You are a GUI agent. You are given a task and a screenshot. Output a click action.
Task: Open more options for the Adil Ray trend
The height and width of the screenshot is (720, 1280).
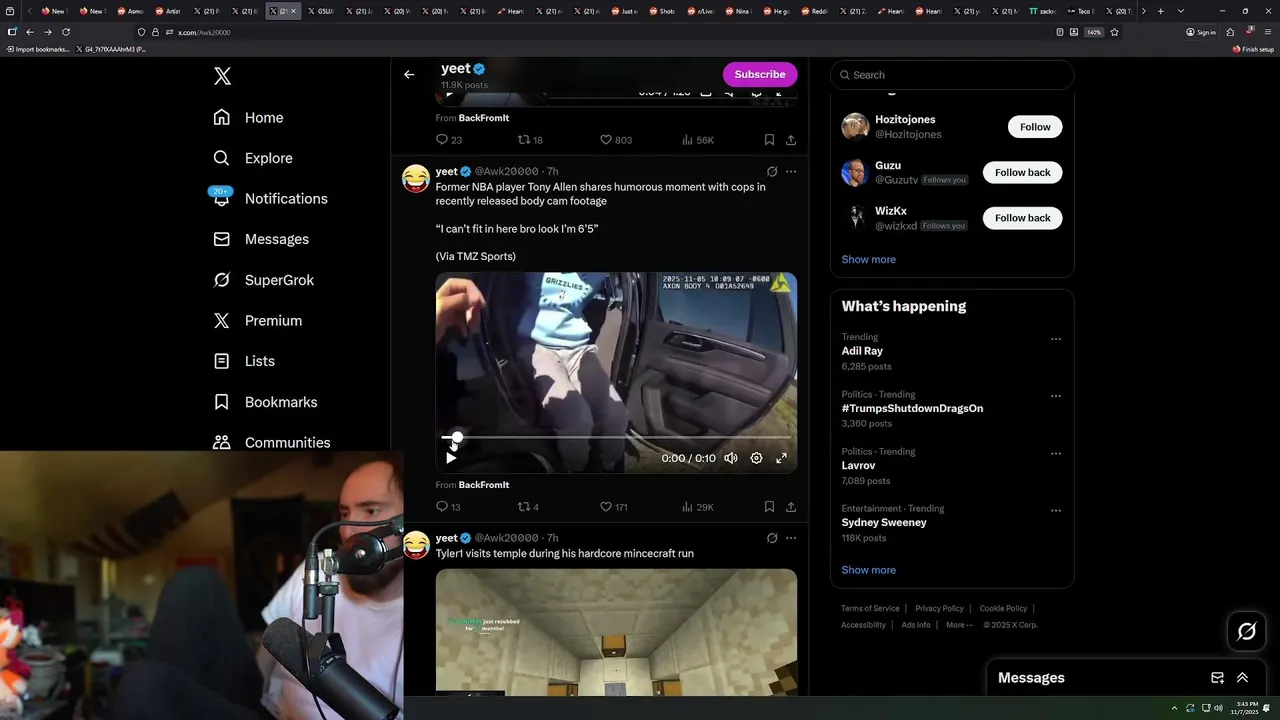pyautogui.click(x=1056, y=339)
